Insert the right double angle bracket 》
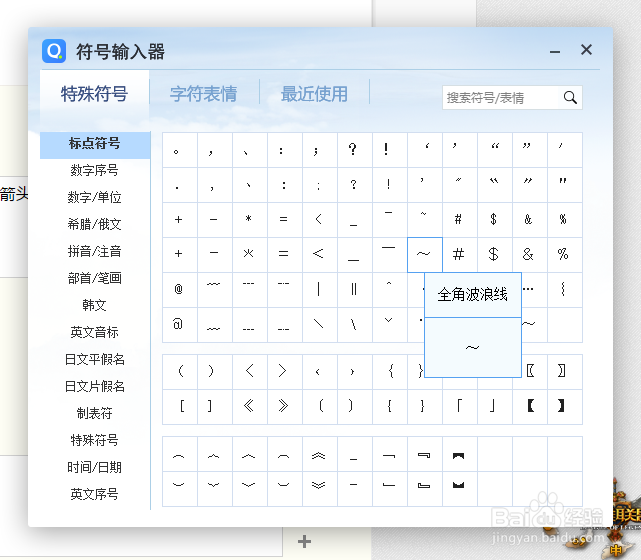641x560 pixels. [x=285, y=407]
